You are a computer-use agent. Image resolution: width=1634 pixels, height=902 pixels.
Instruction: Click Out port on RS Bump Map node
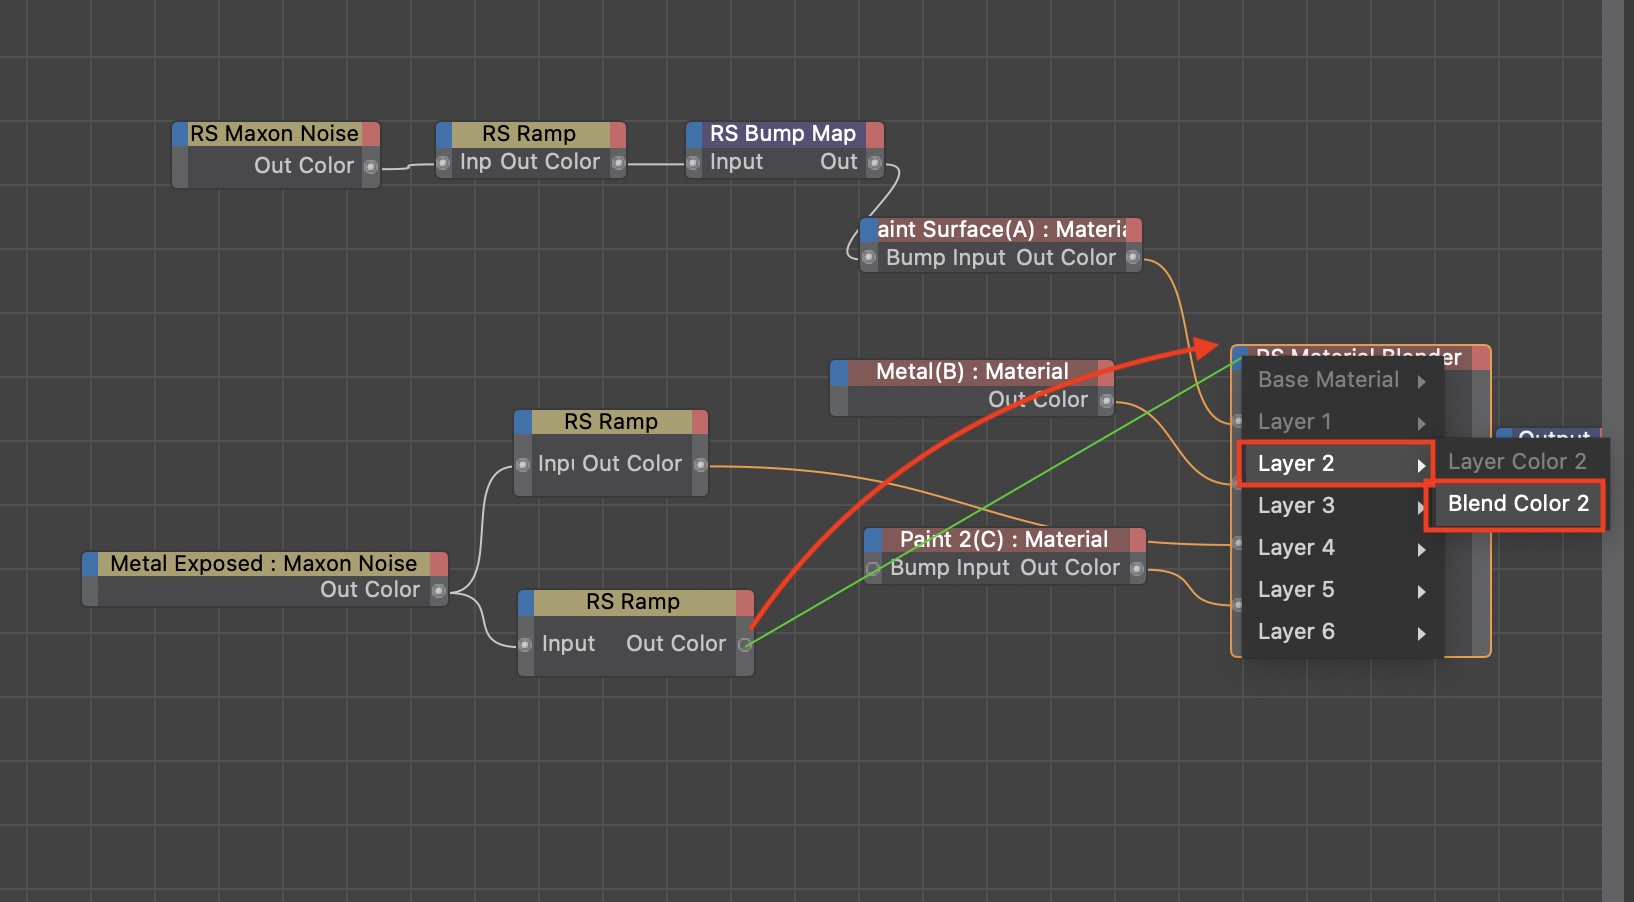tap(875, 163)
